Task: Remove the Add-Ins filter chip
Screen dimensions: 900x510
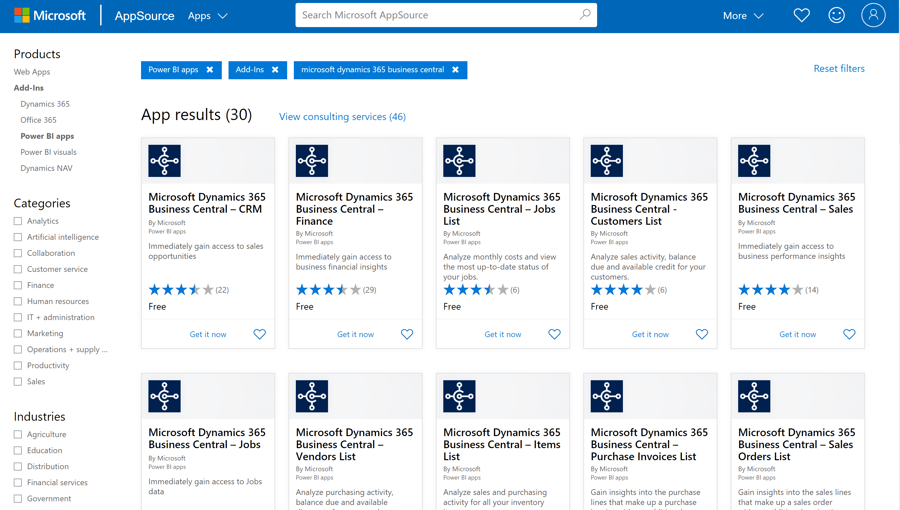Action: point(275,69)
